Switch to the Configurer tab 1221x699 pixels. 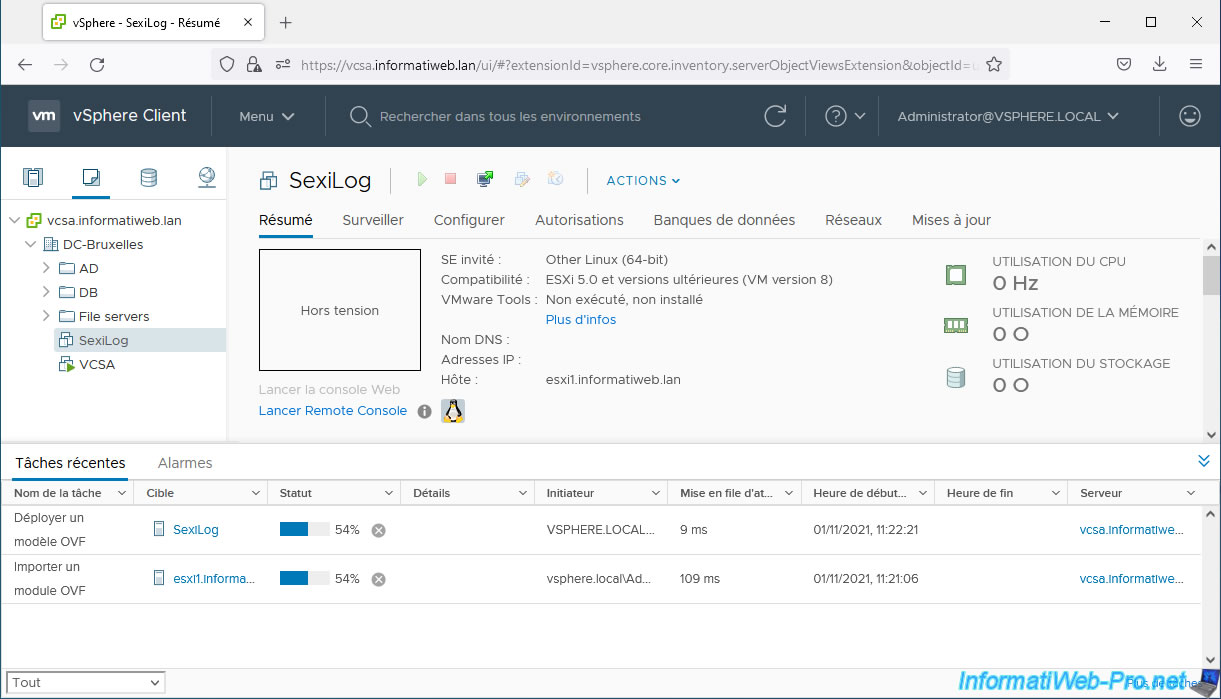click(x=469, y=220)
